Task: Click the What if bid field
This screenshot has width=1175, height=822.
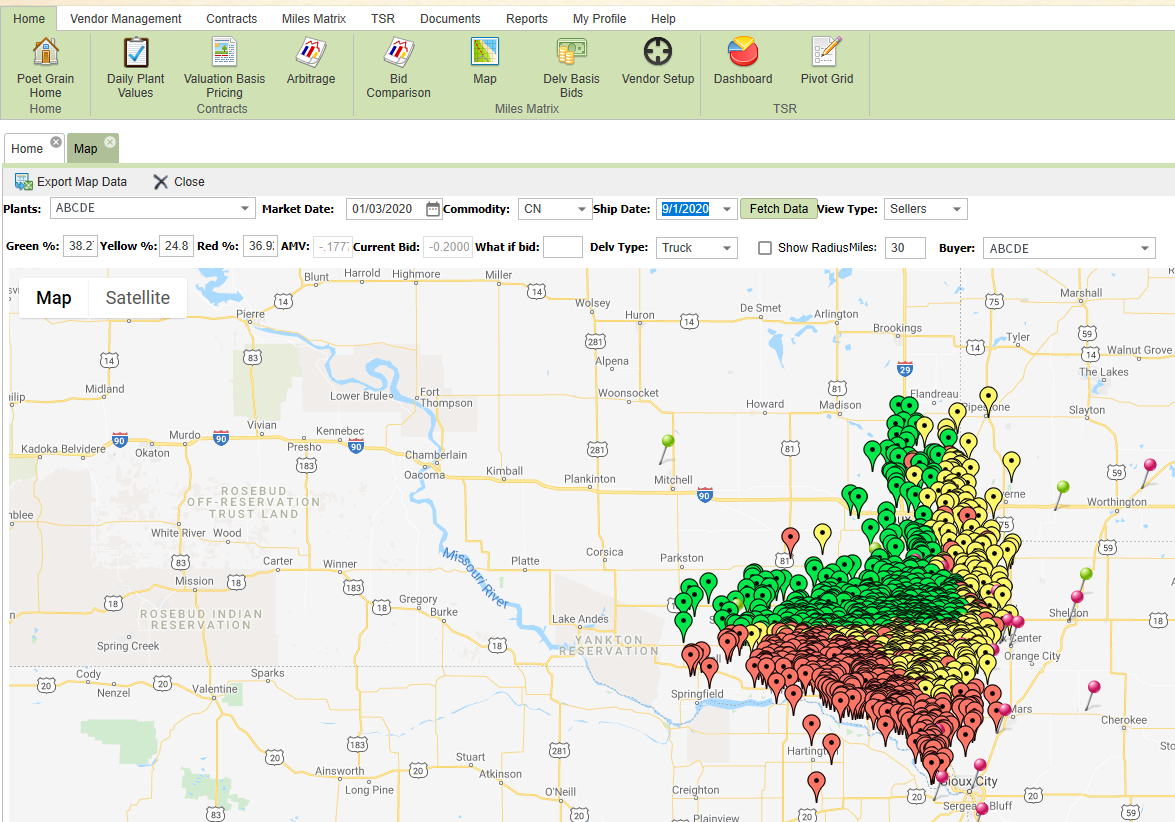Action: (x=562, y=247)
